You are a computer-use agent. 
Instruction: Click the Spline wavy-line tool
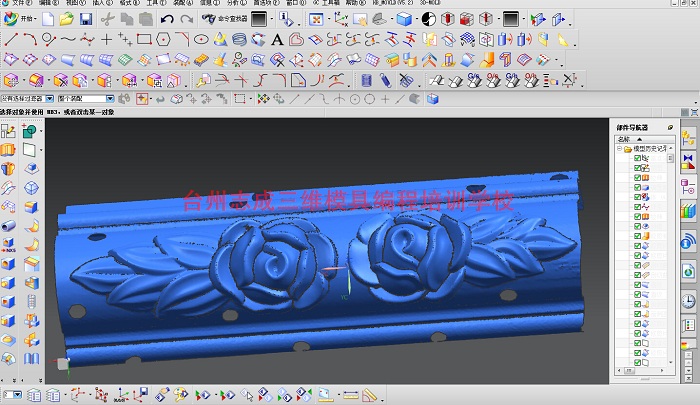click(68, 40)
